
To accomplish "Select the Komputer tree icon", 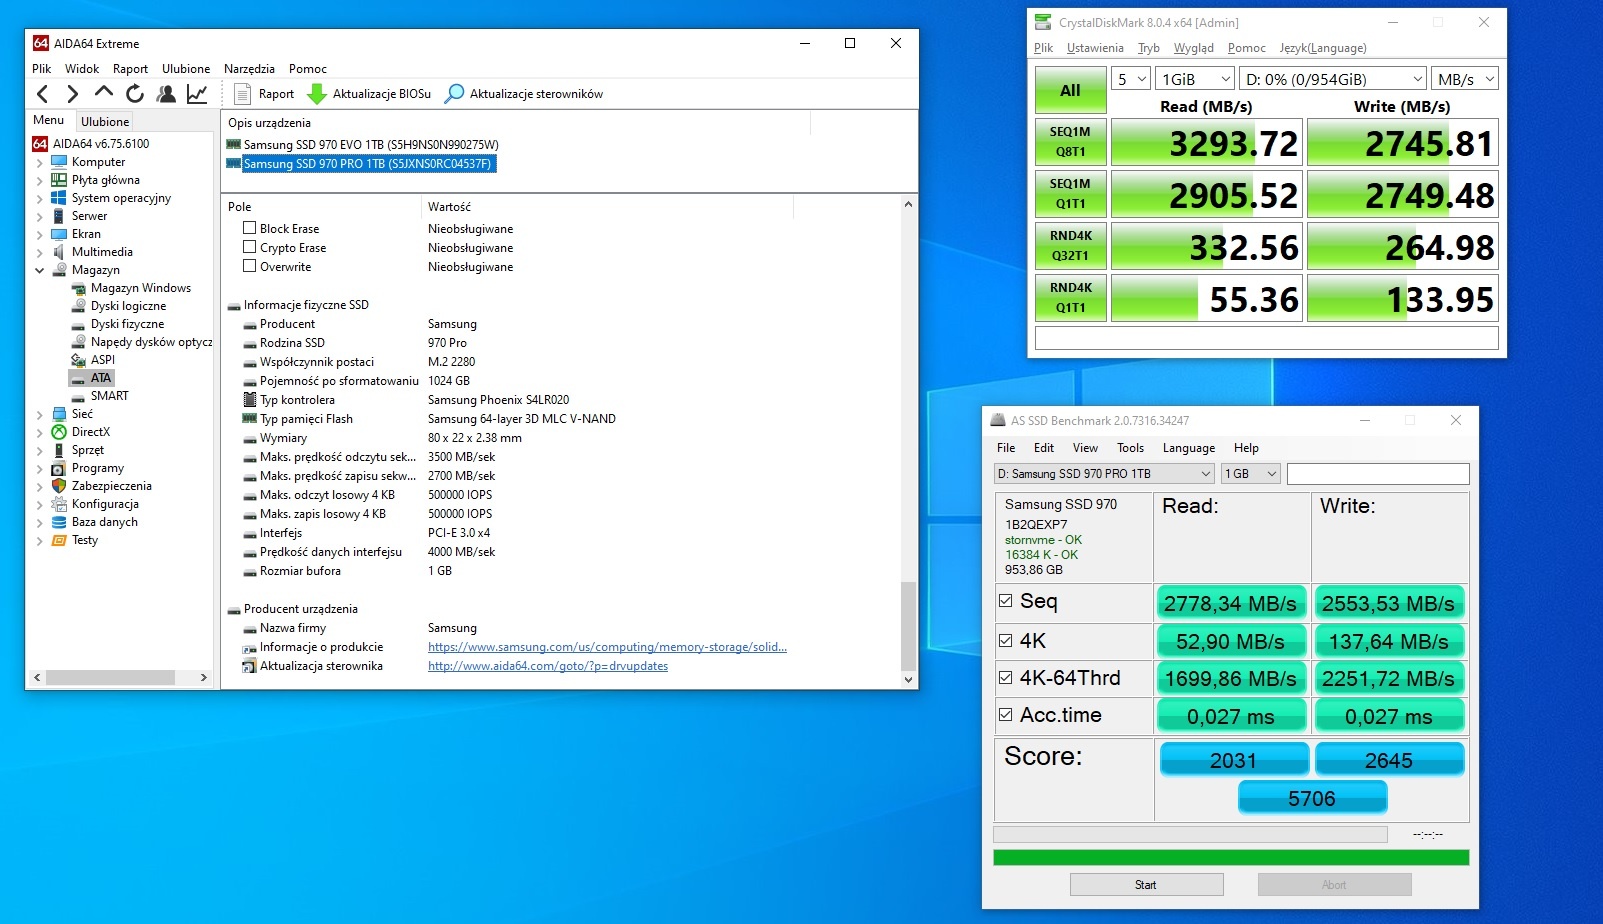I will (x=59, y=162).
